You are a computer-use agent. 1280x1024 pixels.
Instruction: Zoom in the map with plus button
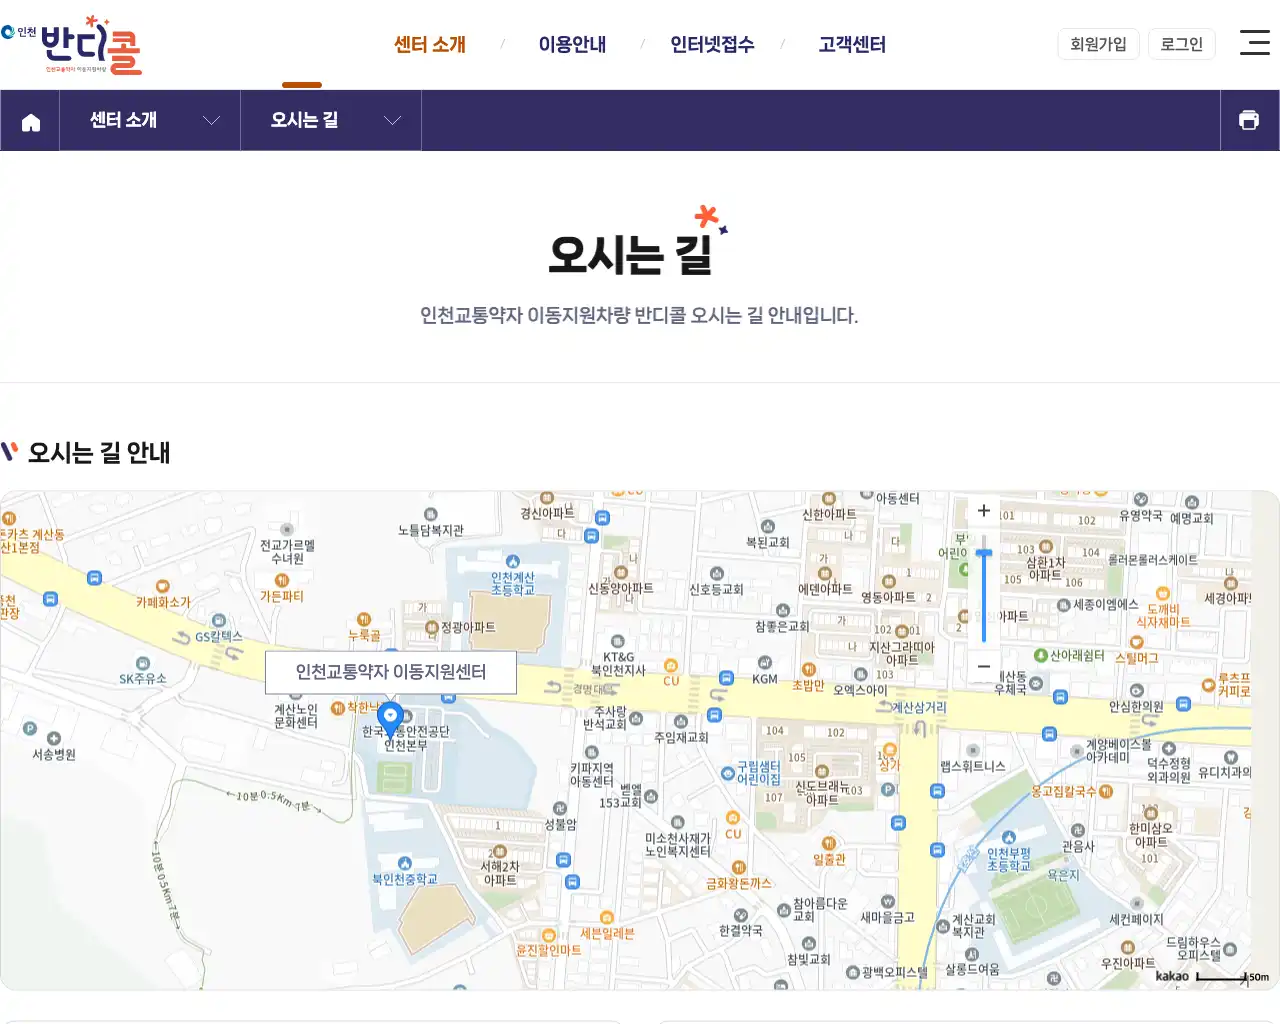pyautogui.click(x=984, y=511)
